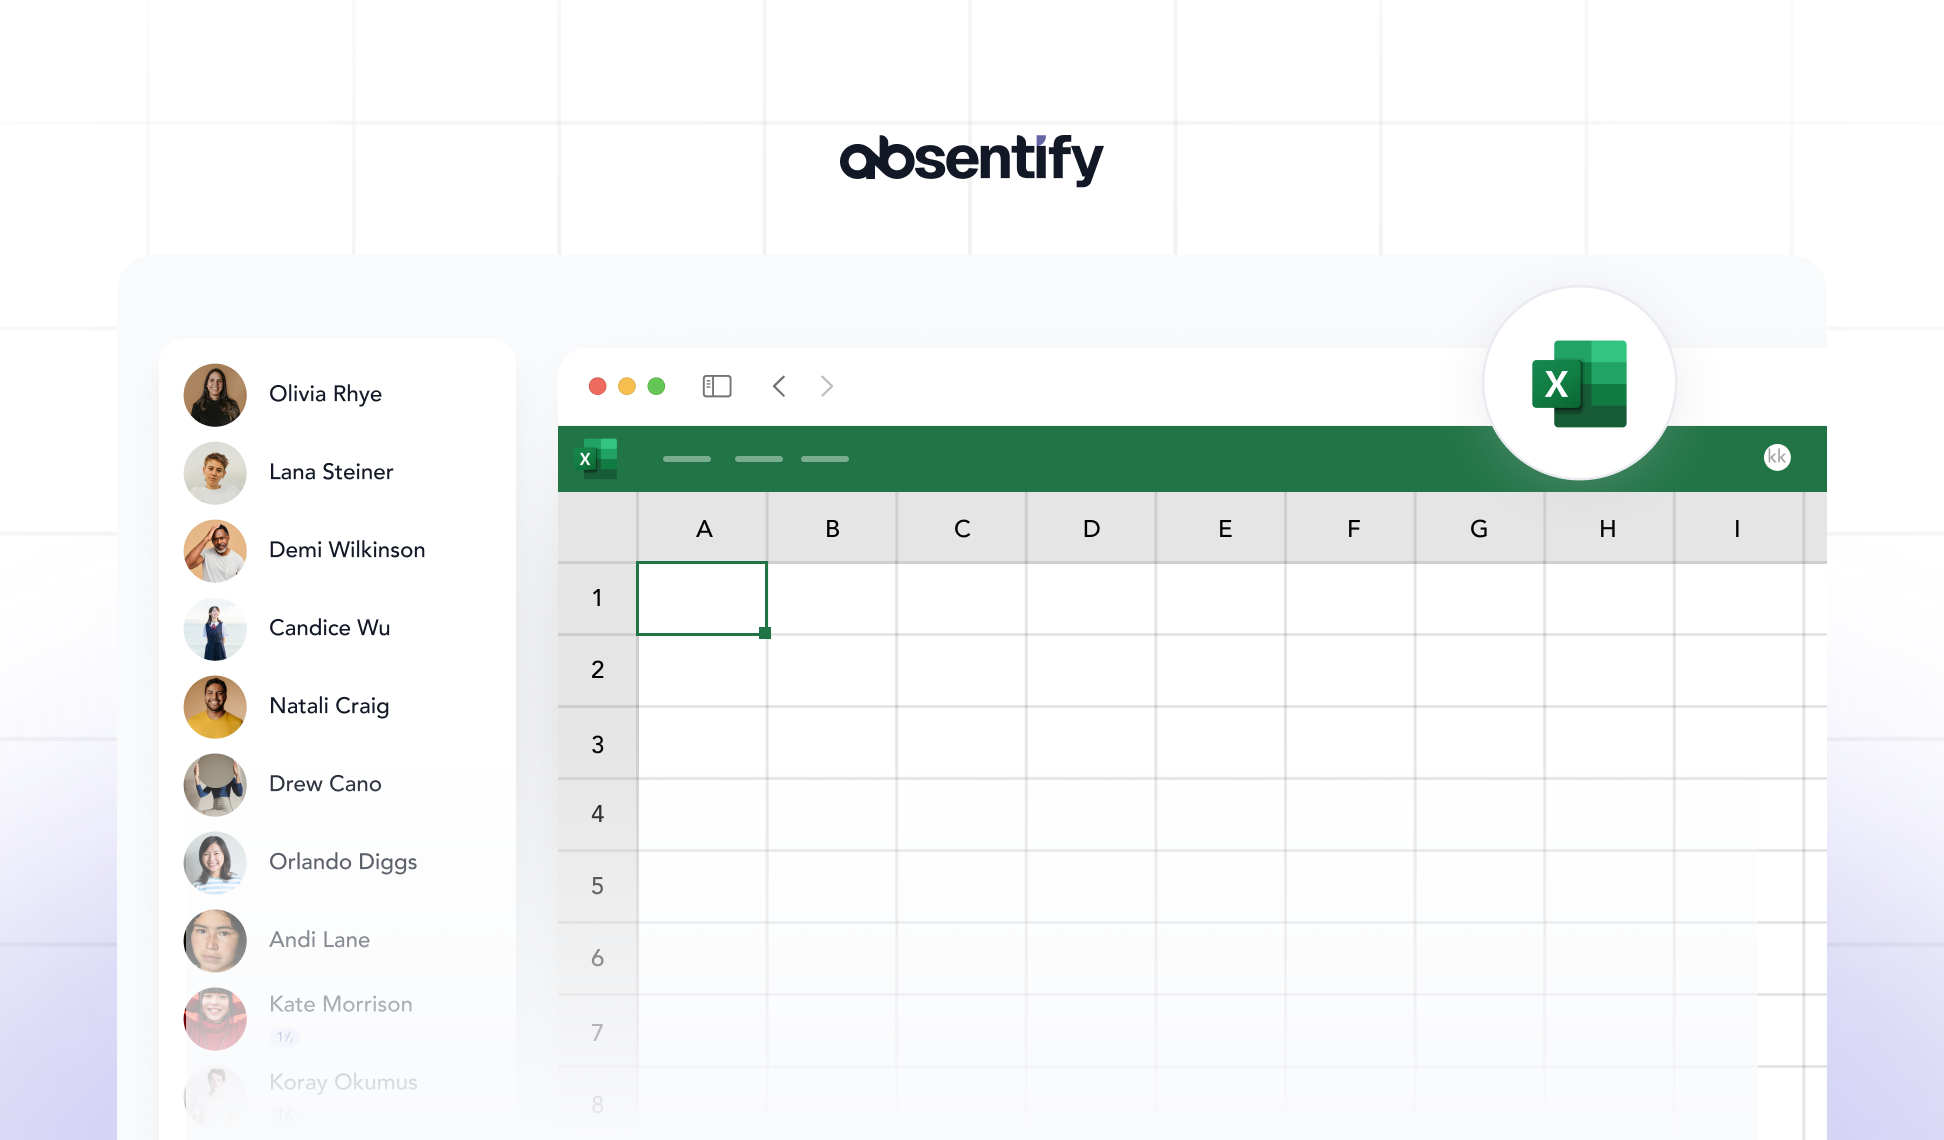
Task: Open the large circular Excel icon
Action: 1579,383
